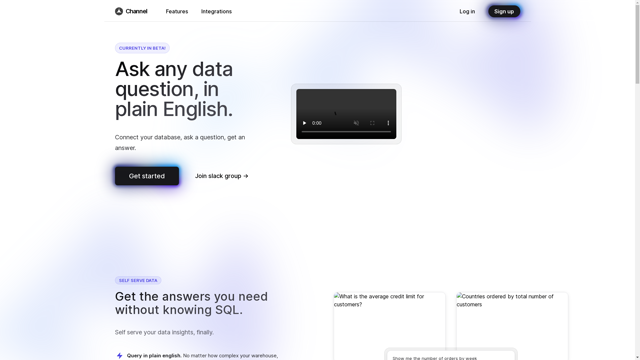Play the demo video

pyautogui.click(x=304, y=123)
